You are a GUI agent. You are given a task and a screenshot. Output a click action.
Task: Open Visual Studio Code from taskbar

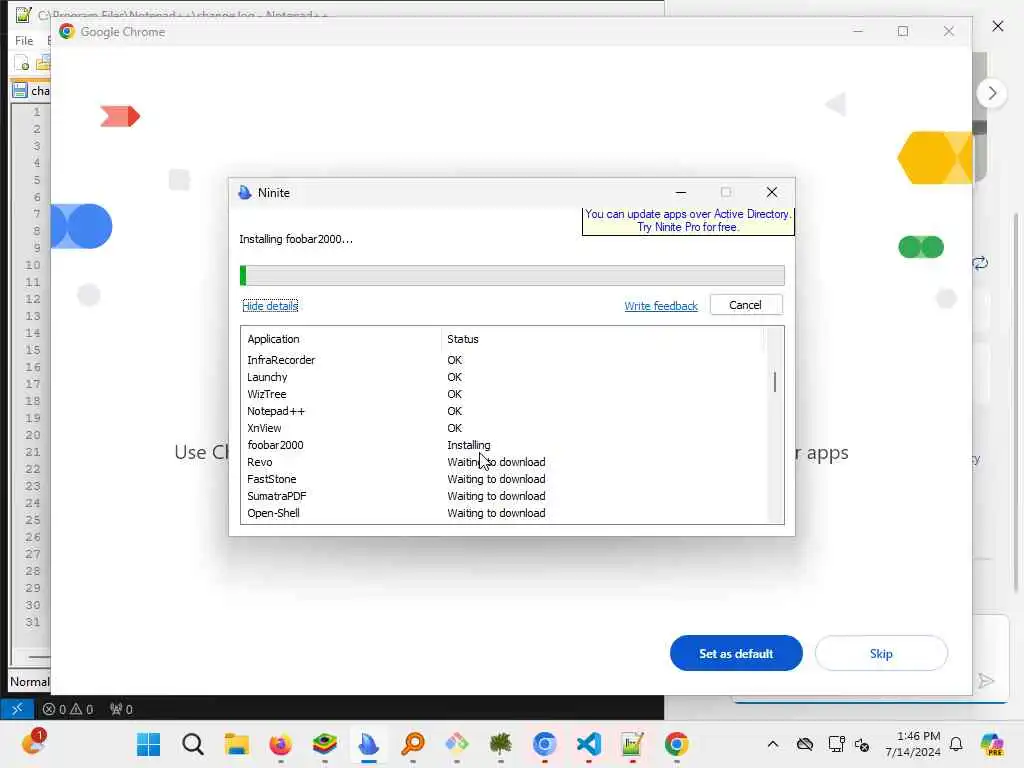[588, 744]
